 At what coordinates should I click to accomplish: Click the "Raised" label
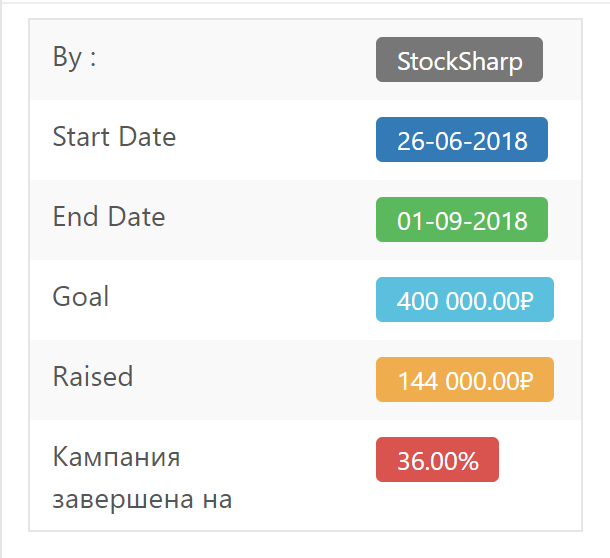93,377
